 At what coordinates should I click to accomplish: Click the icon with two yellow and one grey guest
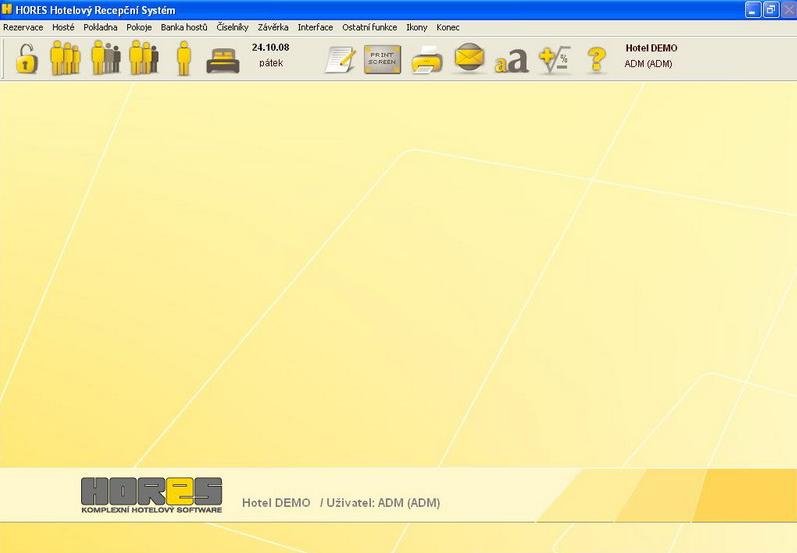(143, 59)
